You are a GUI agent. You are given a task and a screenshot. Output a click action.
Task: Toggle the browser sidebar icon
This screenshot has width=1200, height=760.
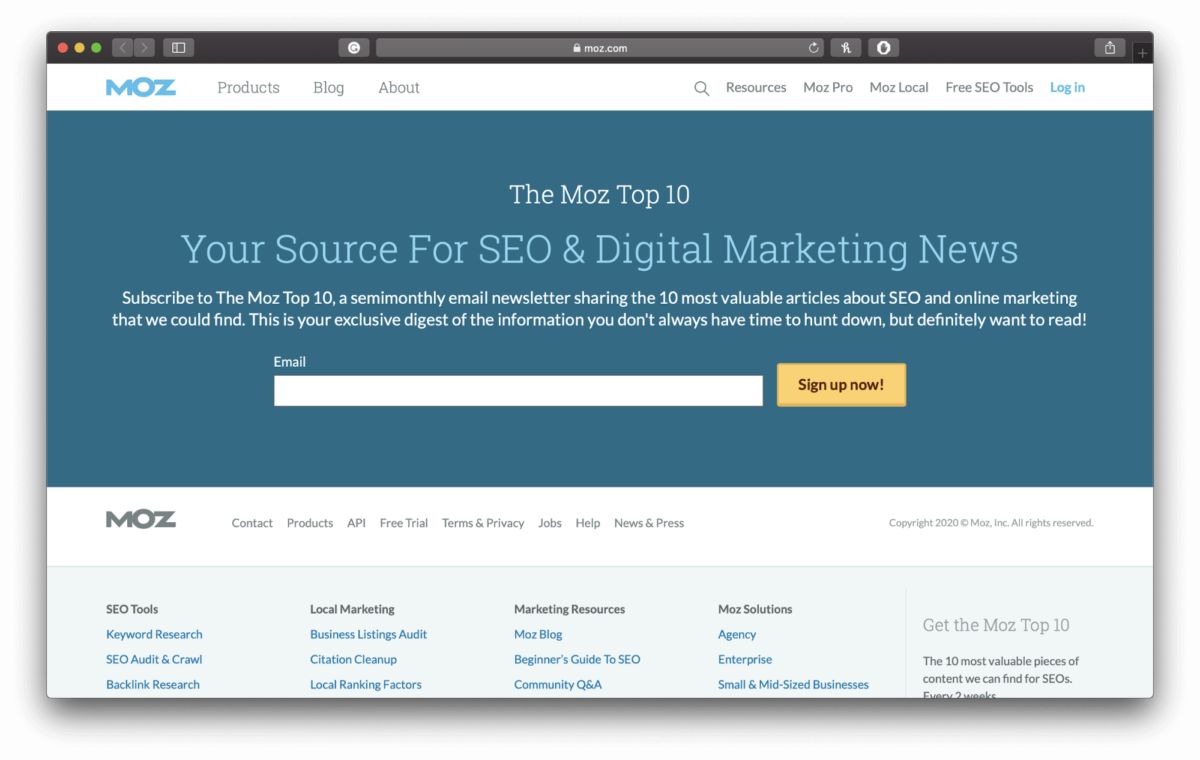pyautogui.click(x=178, y=46)
